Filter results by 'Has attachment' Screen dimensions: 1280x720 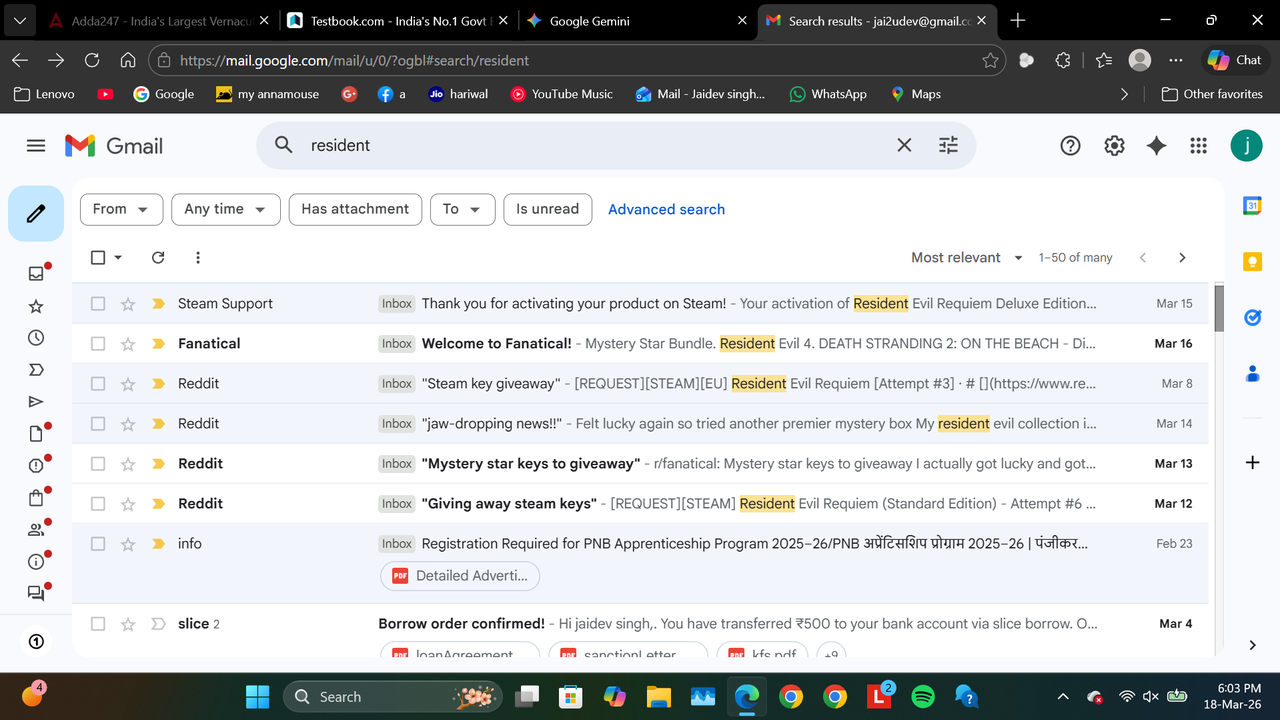pos(355,209)
